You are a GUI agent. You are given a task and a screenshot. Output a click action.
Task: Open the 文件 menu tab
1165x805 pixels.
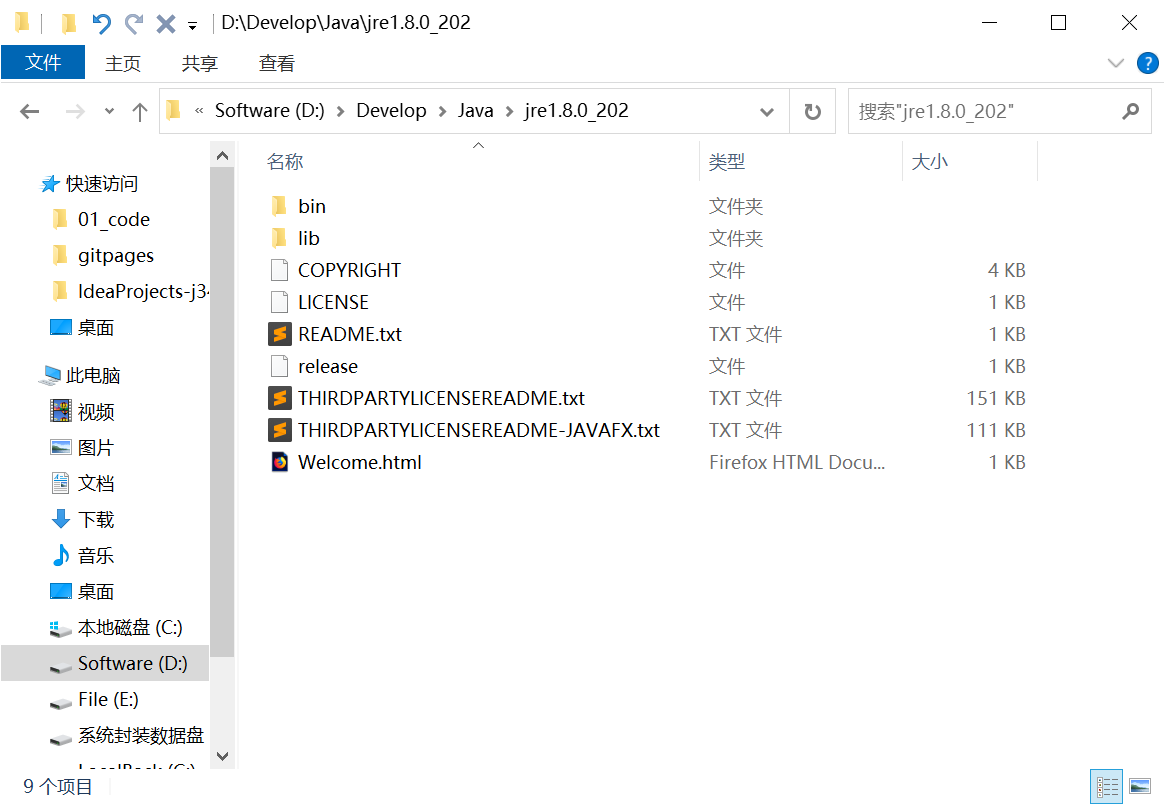click(43, 63)
